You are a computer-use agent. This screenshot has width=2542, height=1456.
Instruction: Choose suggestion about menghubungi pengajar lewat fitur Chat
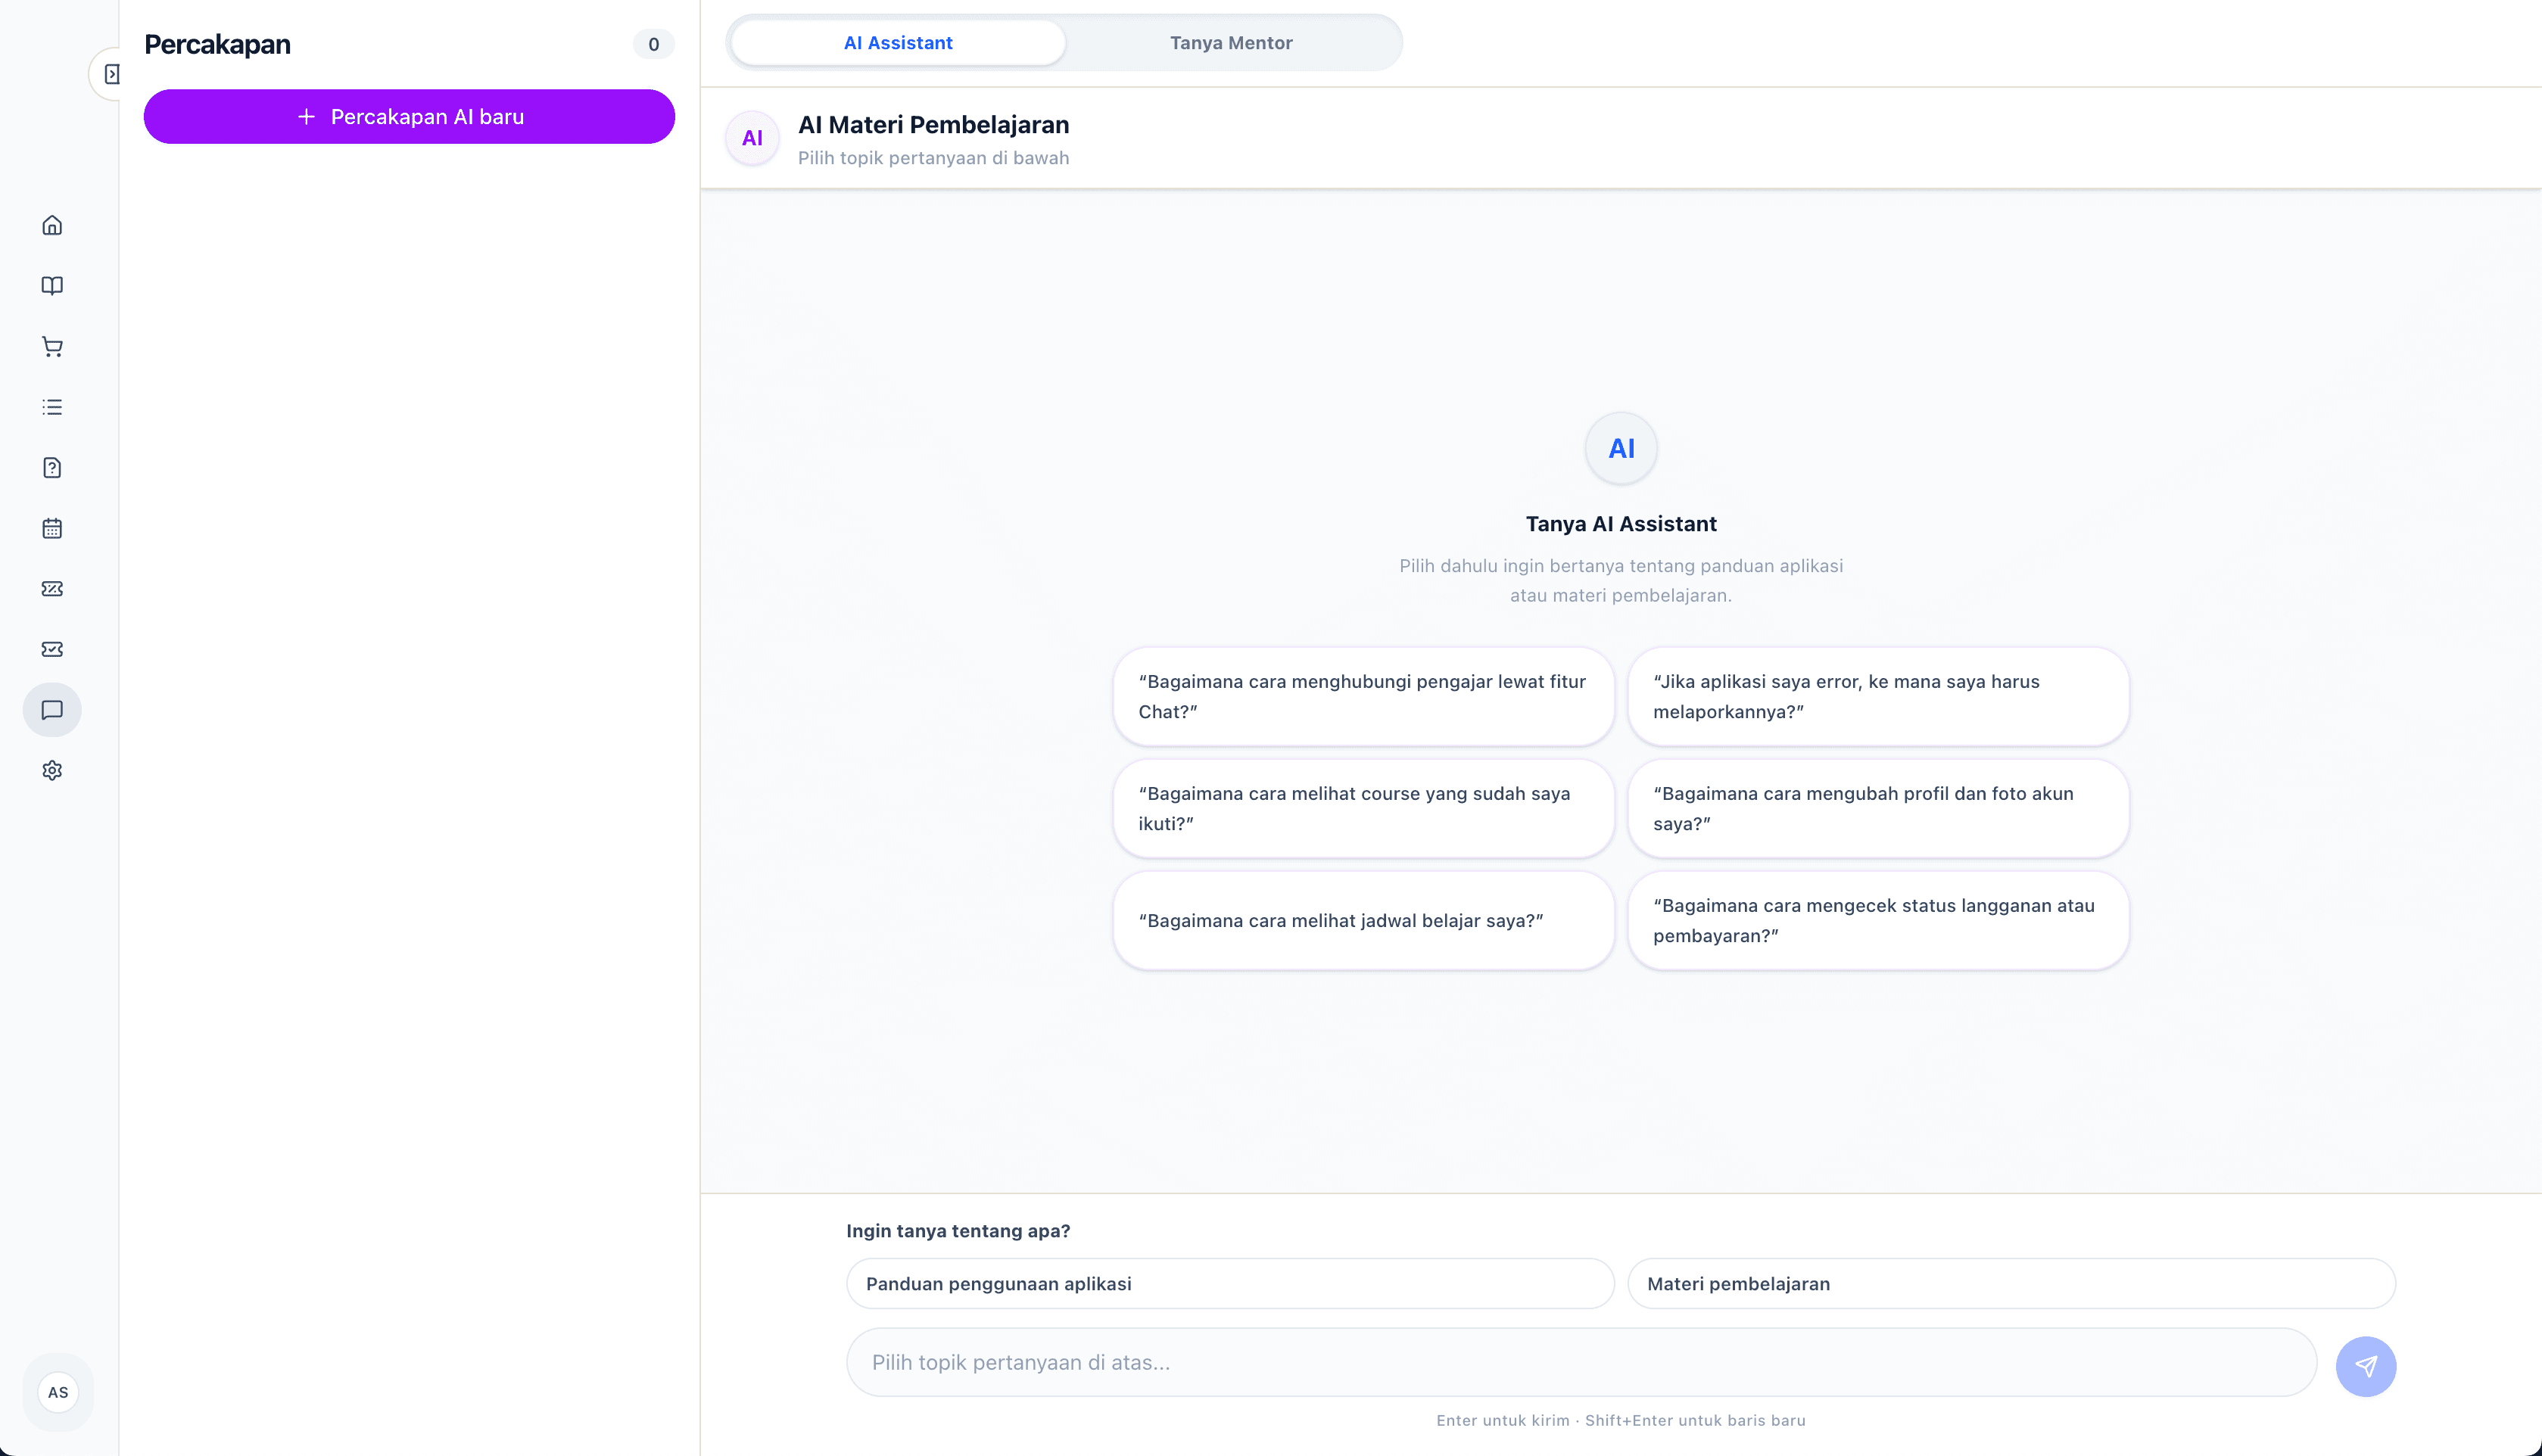(x=1363, y=696)
